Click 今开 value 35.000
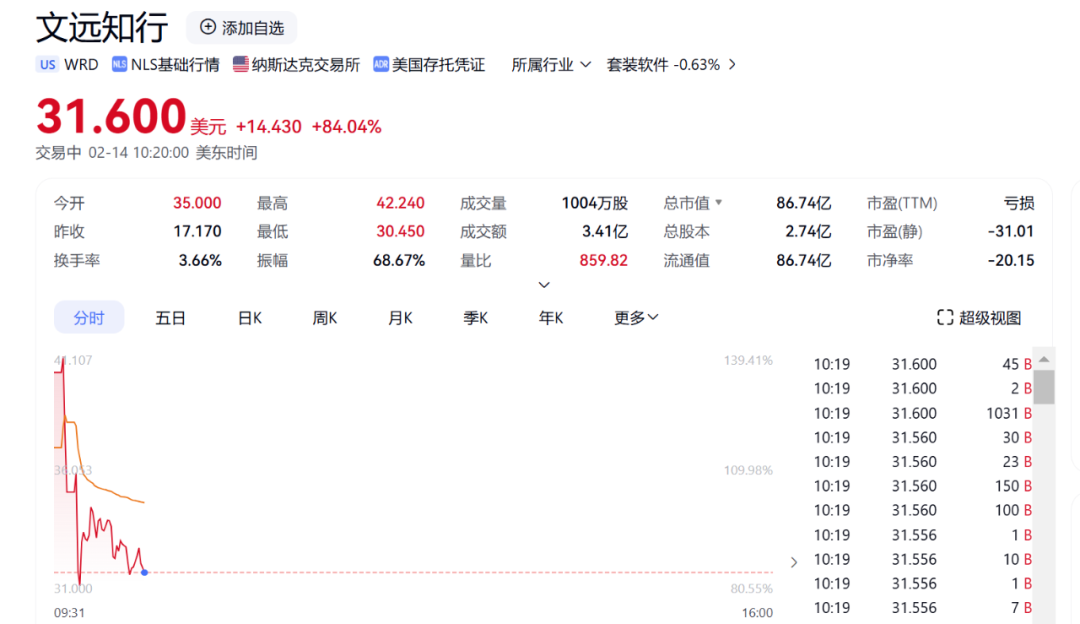 [197, 203]
